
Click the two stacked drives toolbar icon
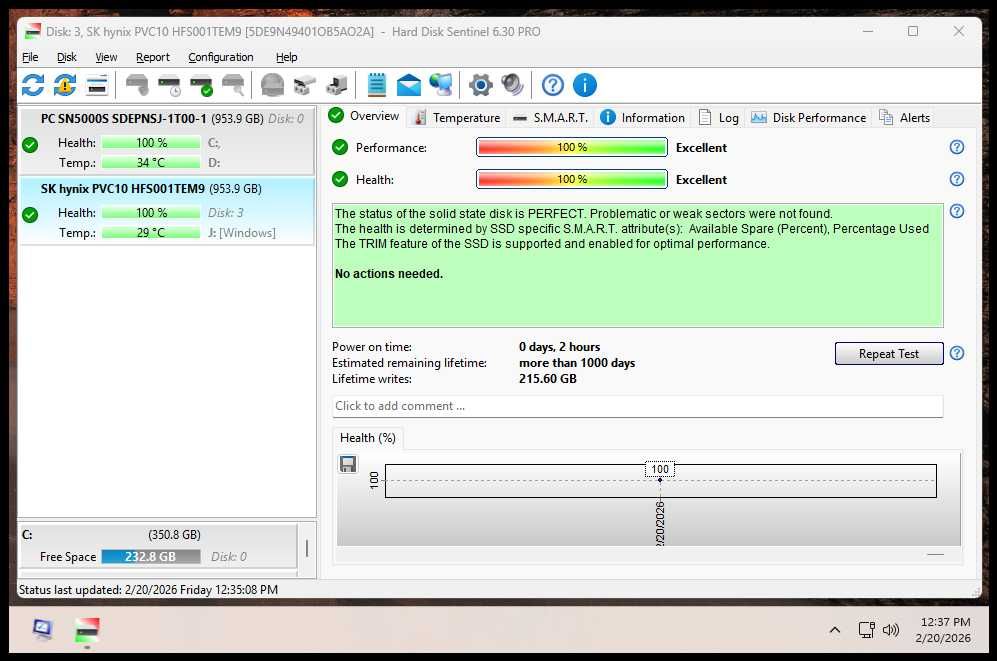tap(305, 85)
